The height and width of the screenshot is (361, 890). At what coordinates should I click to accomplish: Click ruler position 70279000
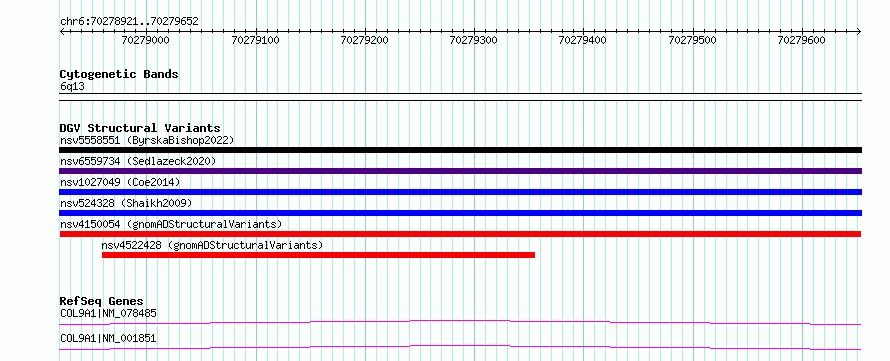pyautogui.click(x=145, y=40)
